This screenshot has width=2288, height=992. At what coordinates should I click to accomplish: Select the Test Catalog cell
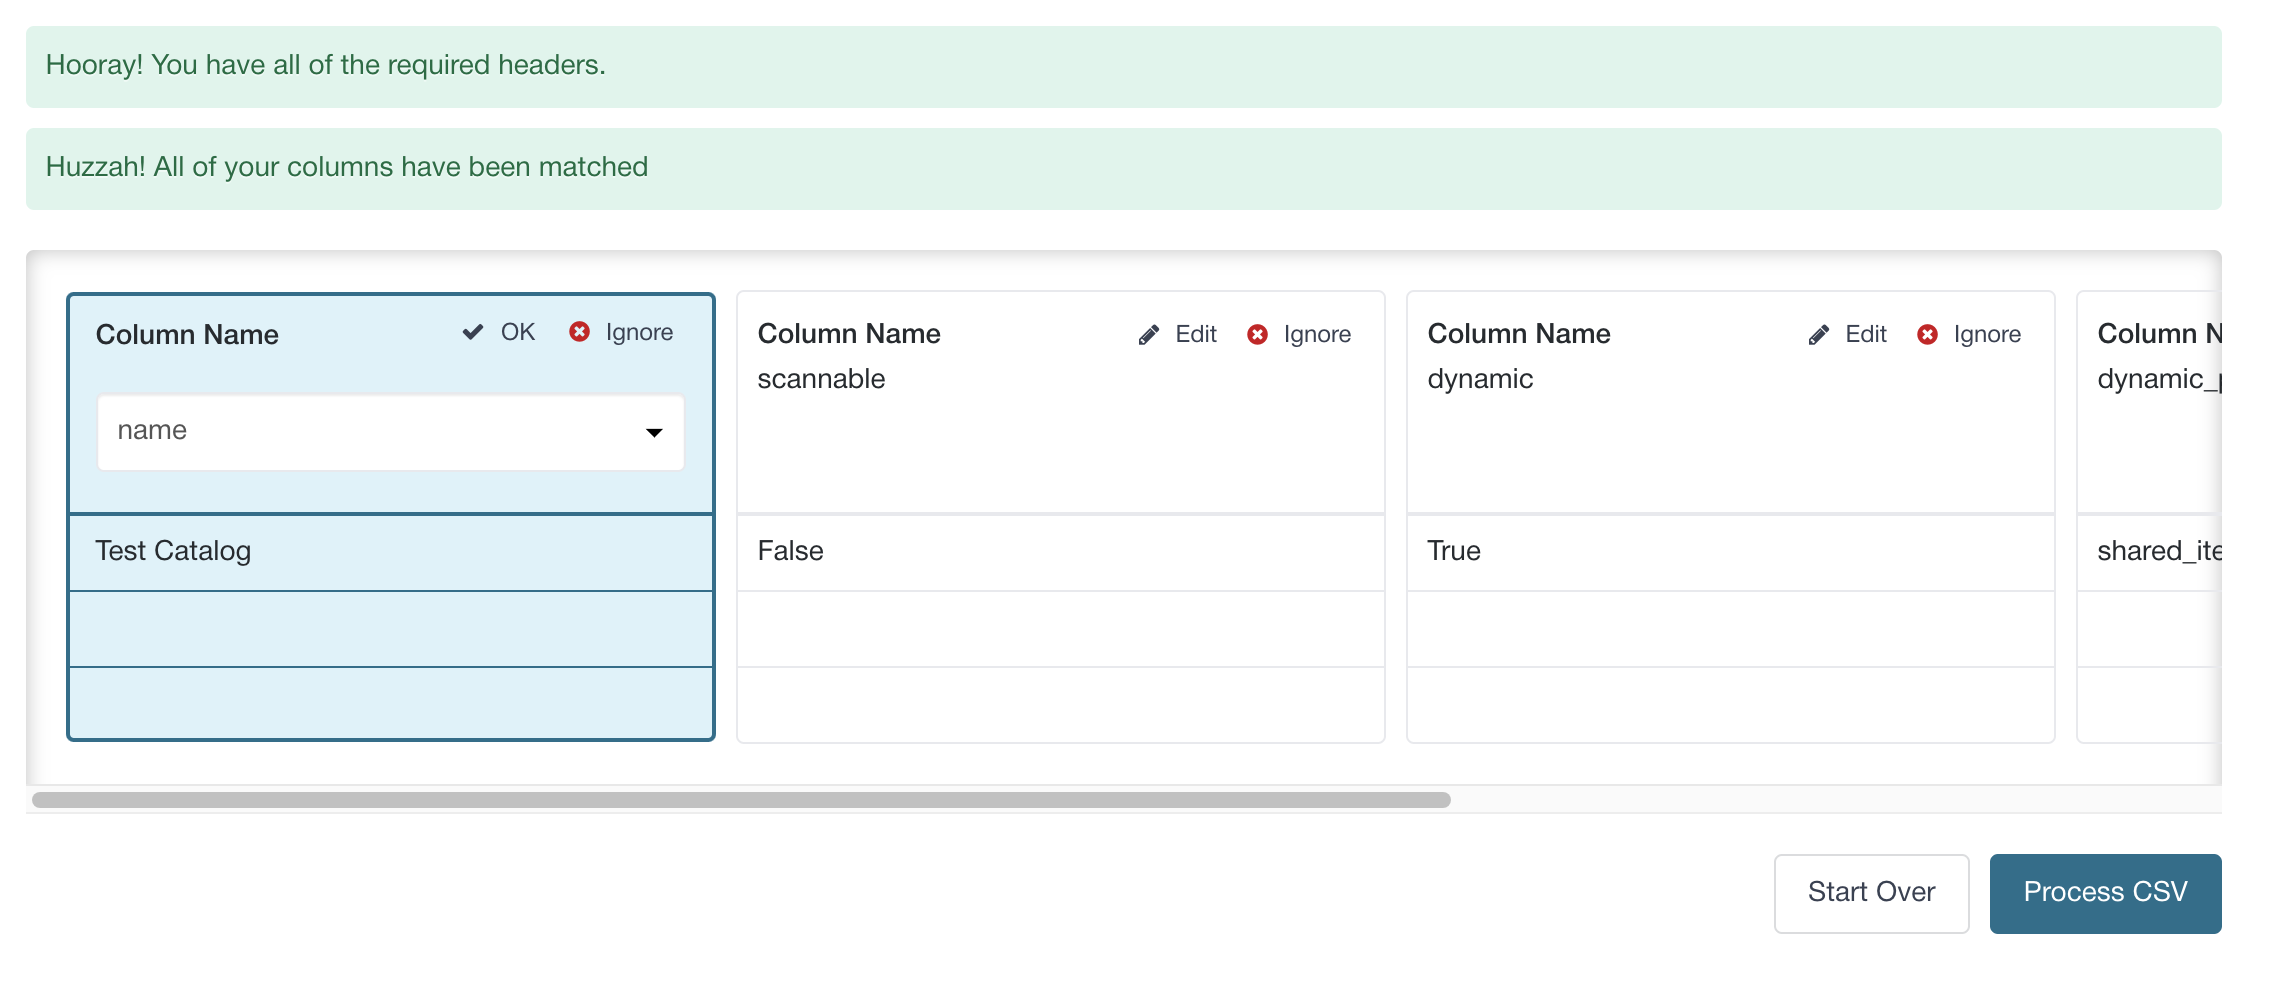(x=391, y=552)
